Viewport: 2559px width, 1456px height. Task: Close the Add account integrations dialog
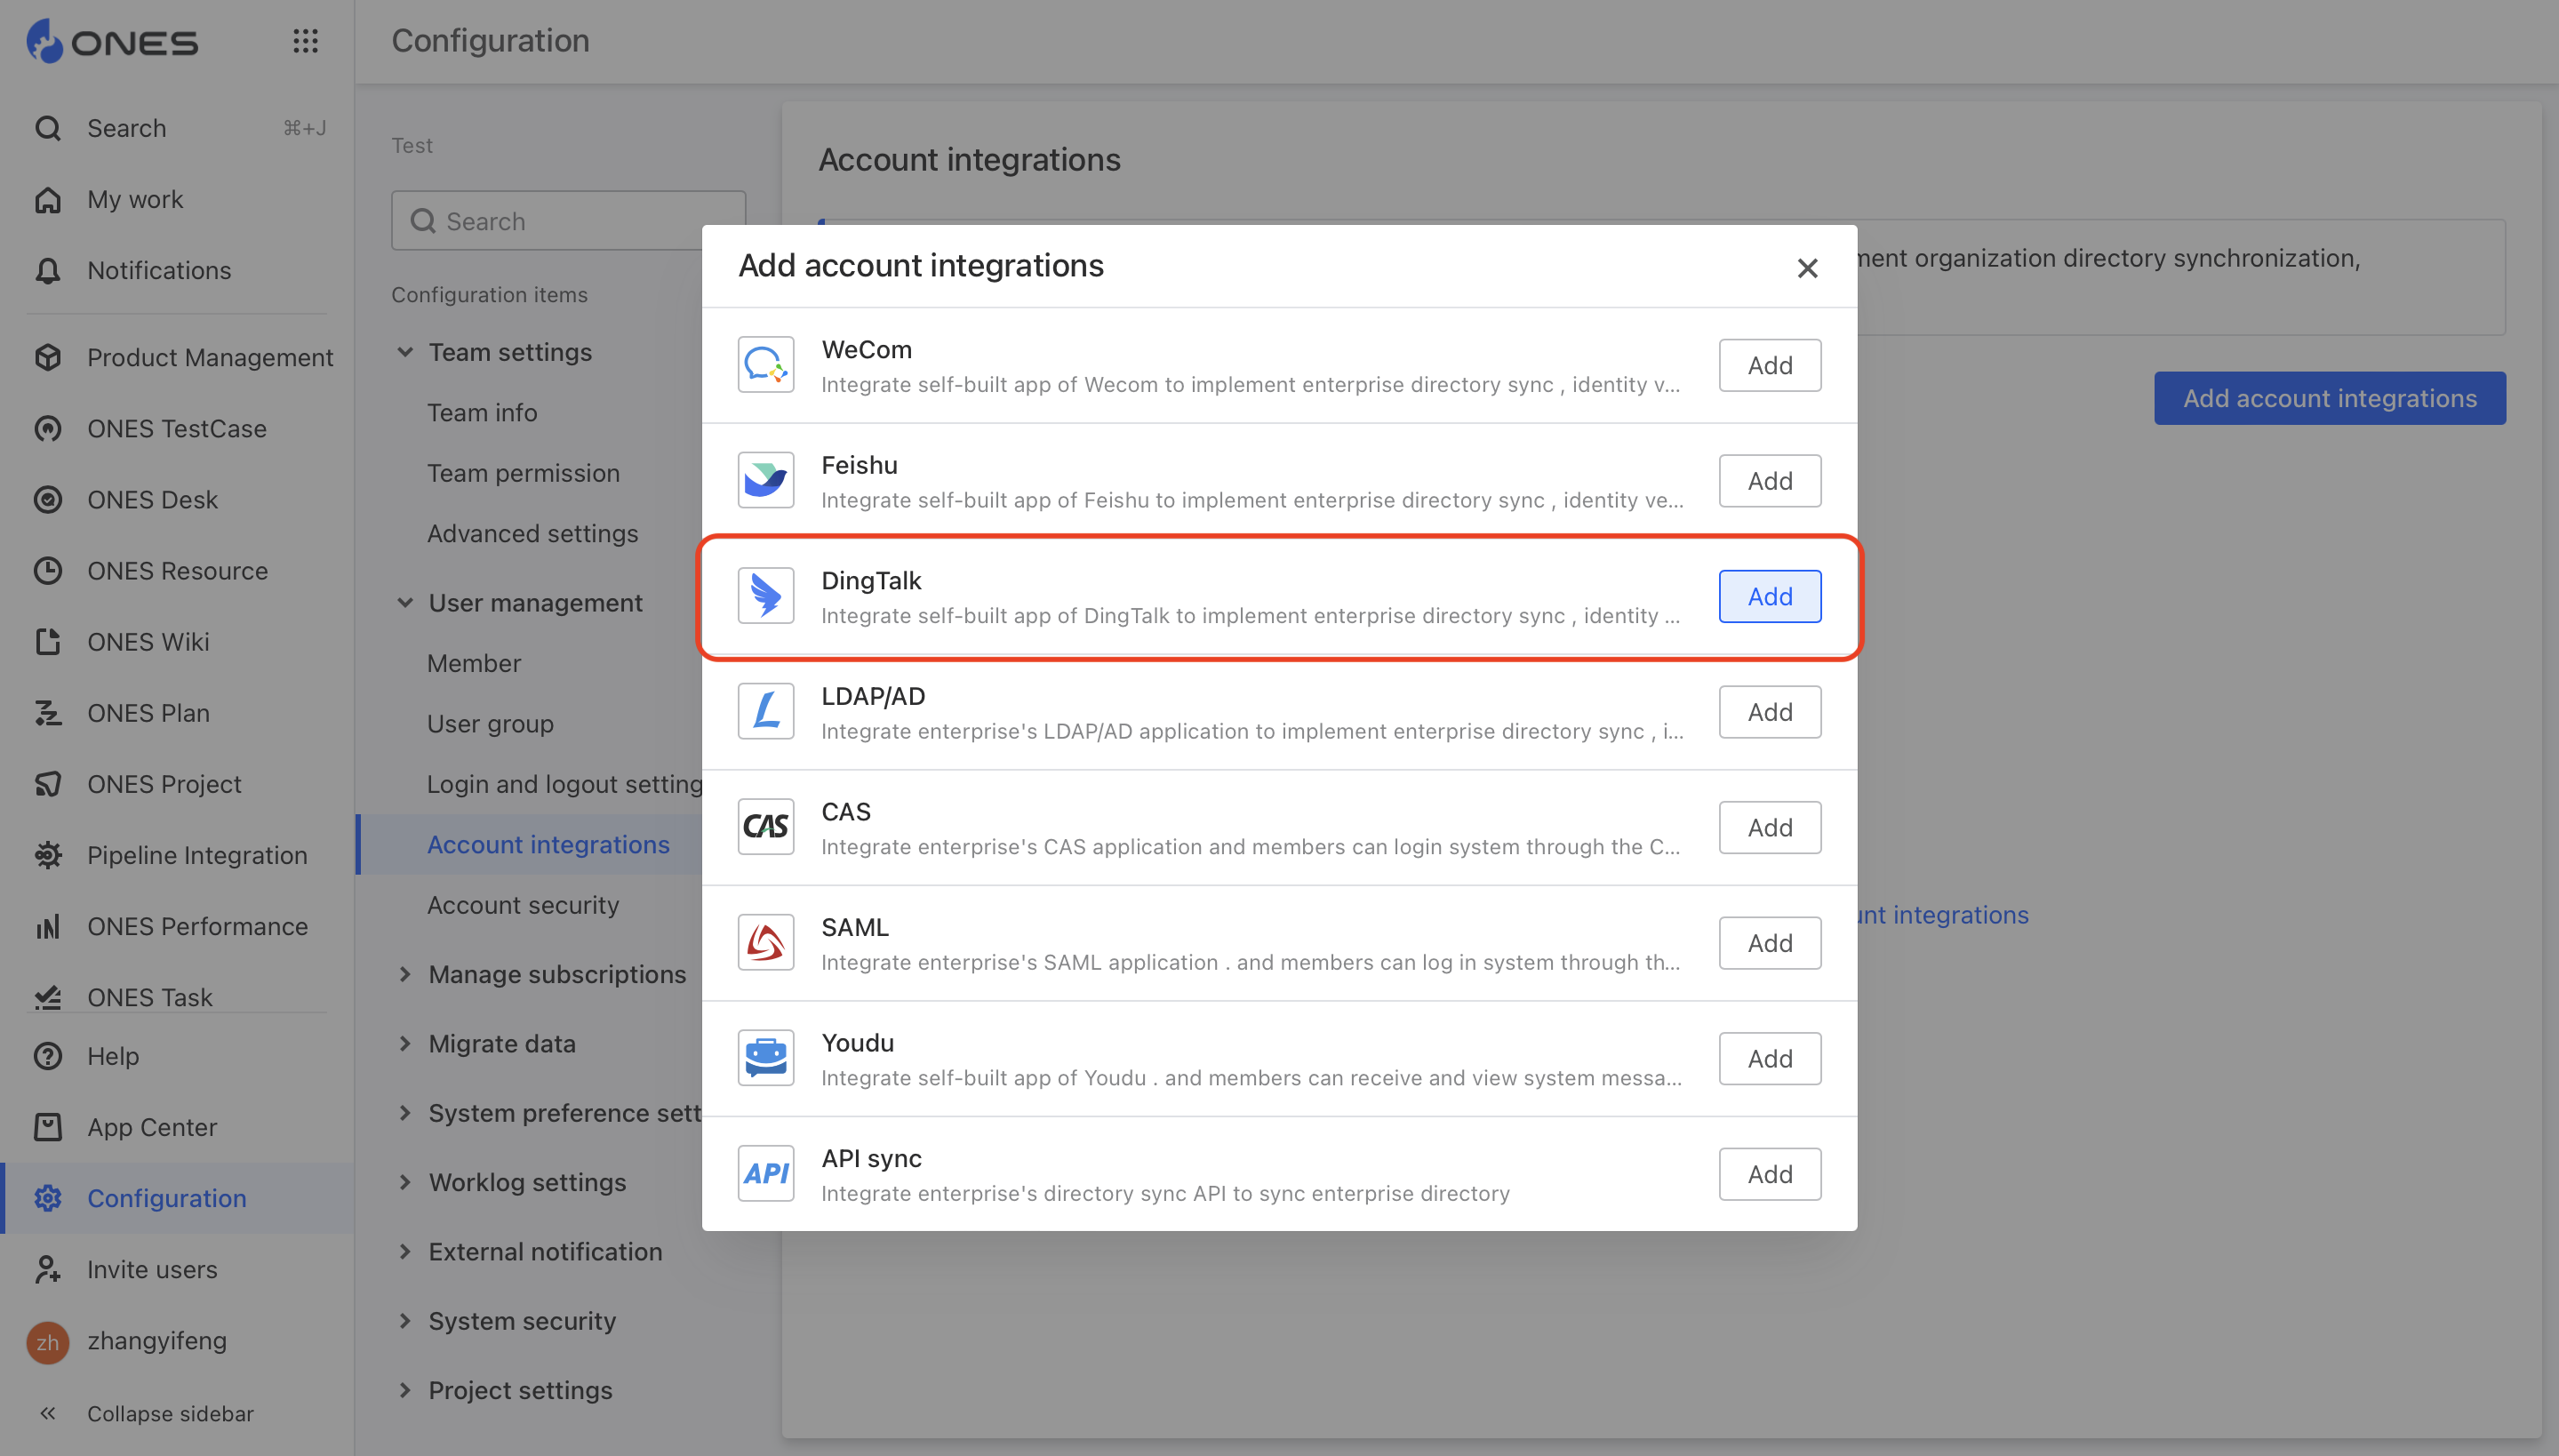1807,268
